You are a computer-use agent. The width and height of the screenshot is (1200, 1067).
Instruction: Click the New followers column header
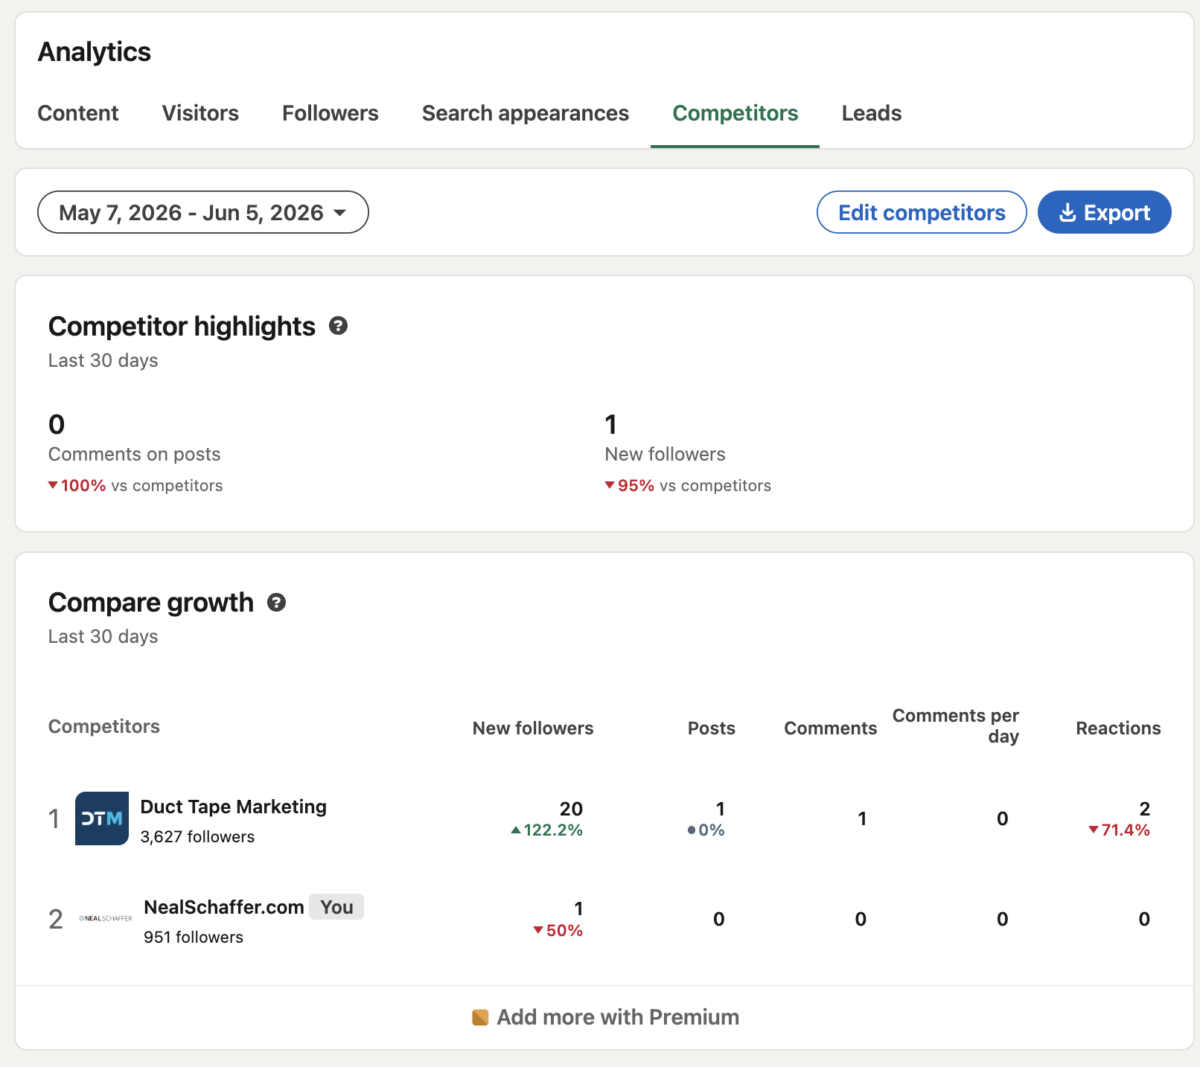(533, 728)
